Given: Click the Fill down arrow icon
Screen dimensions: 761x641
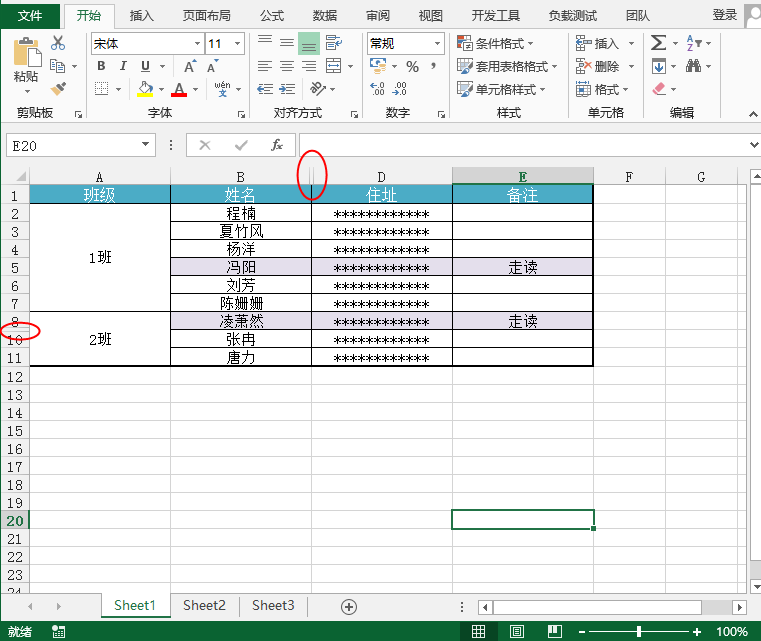Looking at the screenshot, I should [659, 66].
